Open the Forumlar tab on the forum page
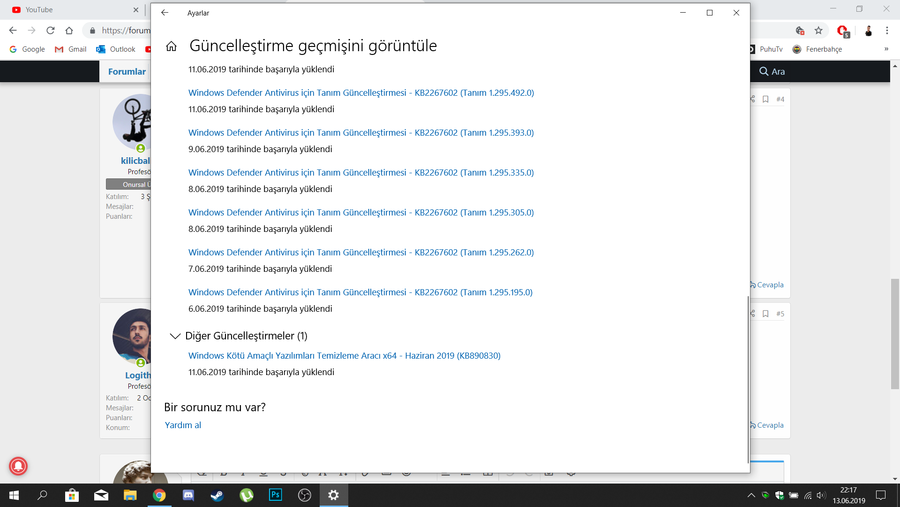The width and height of the screenshot is (900, 507). (x=127, y=72)
